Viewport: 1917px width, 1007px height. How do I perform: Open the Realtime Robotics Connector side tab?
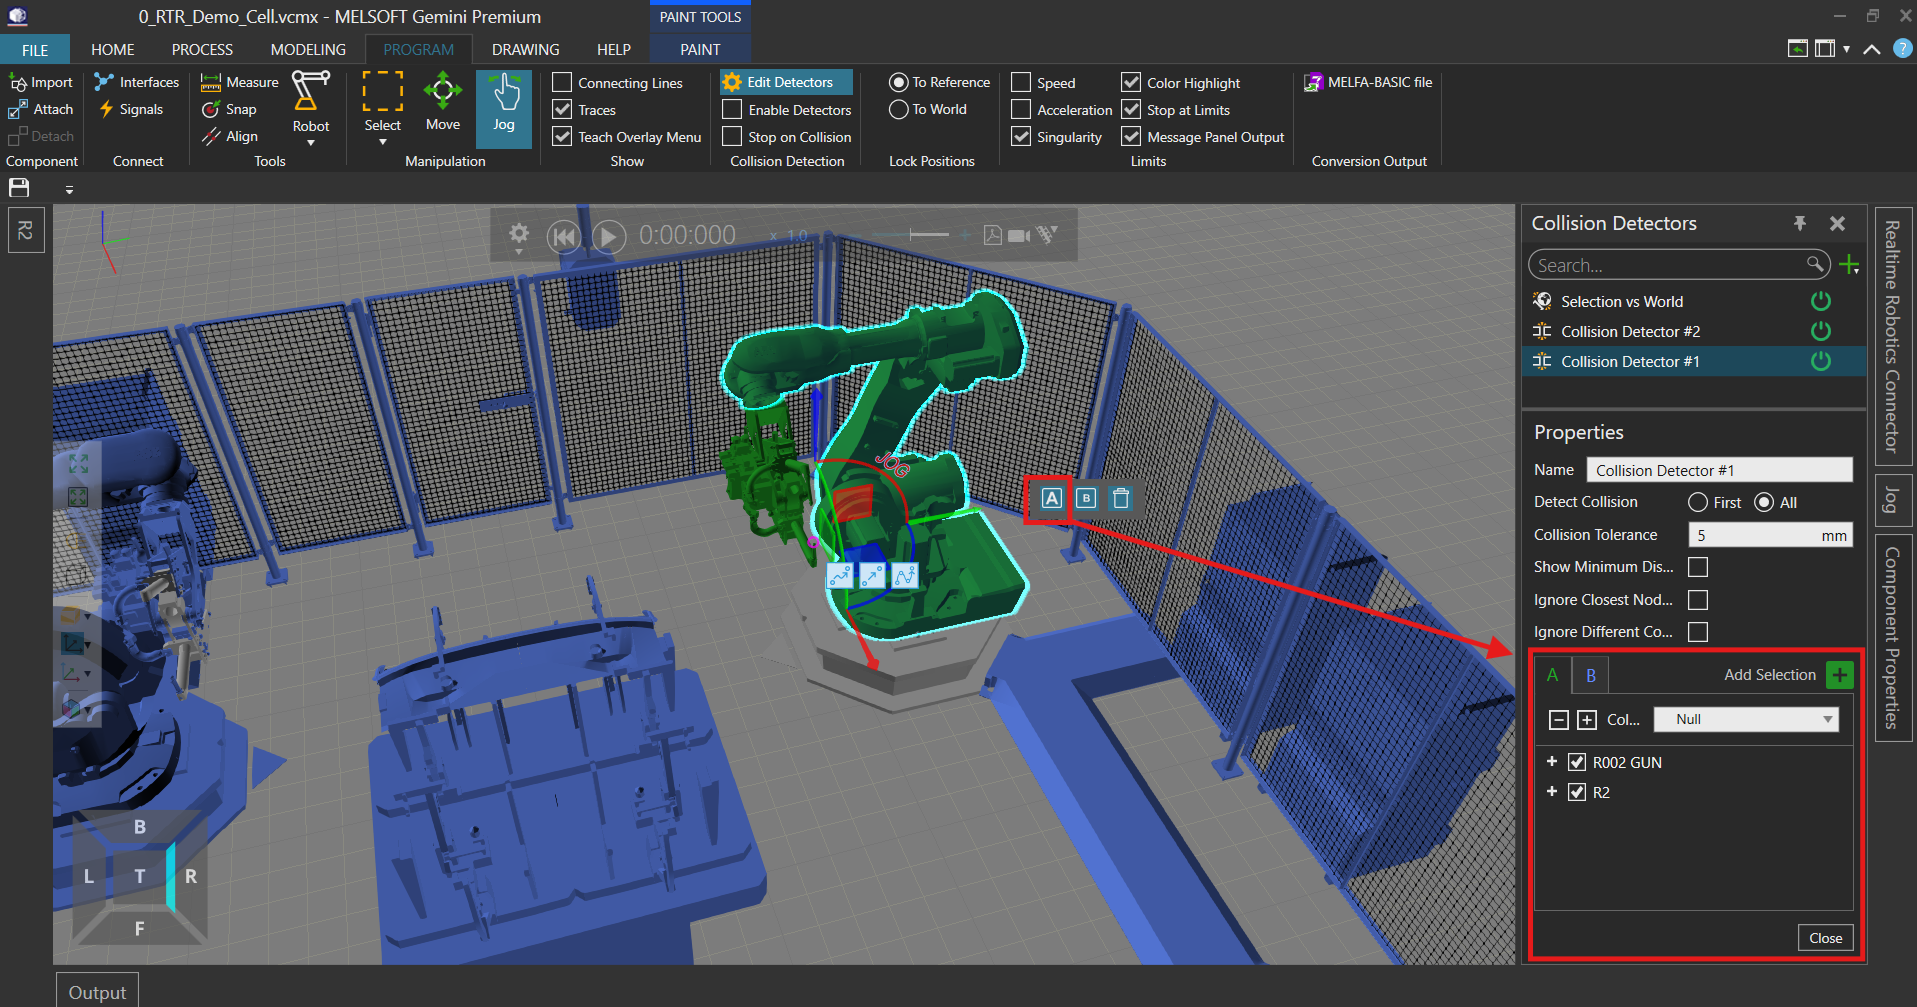[1892, 336]
